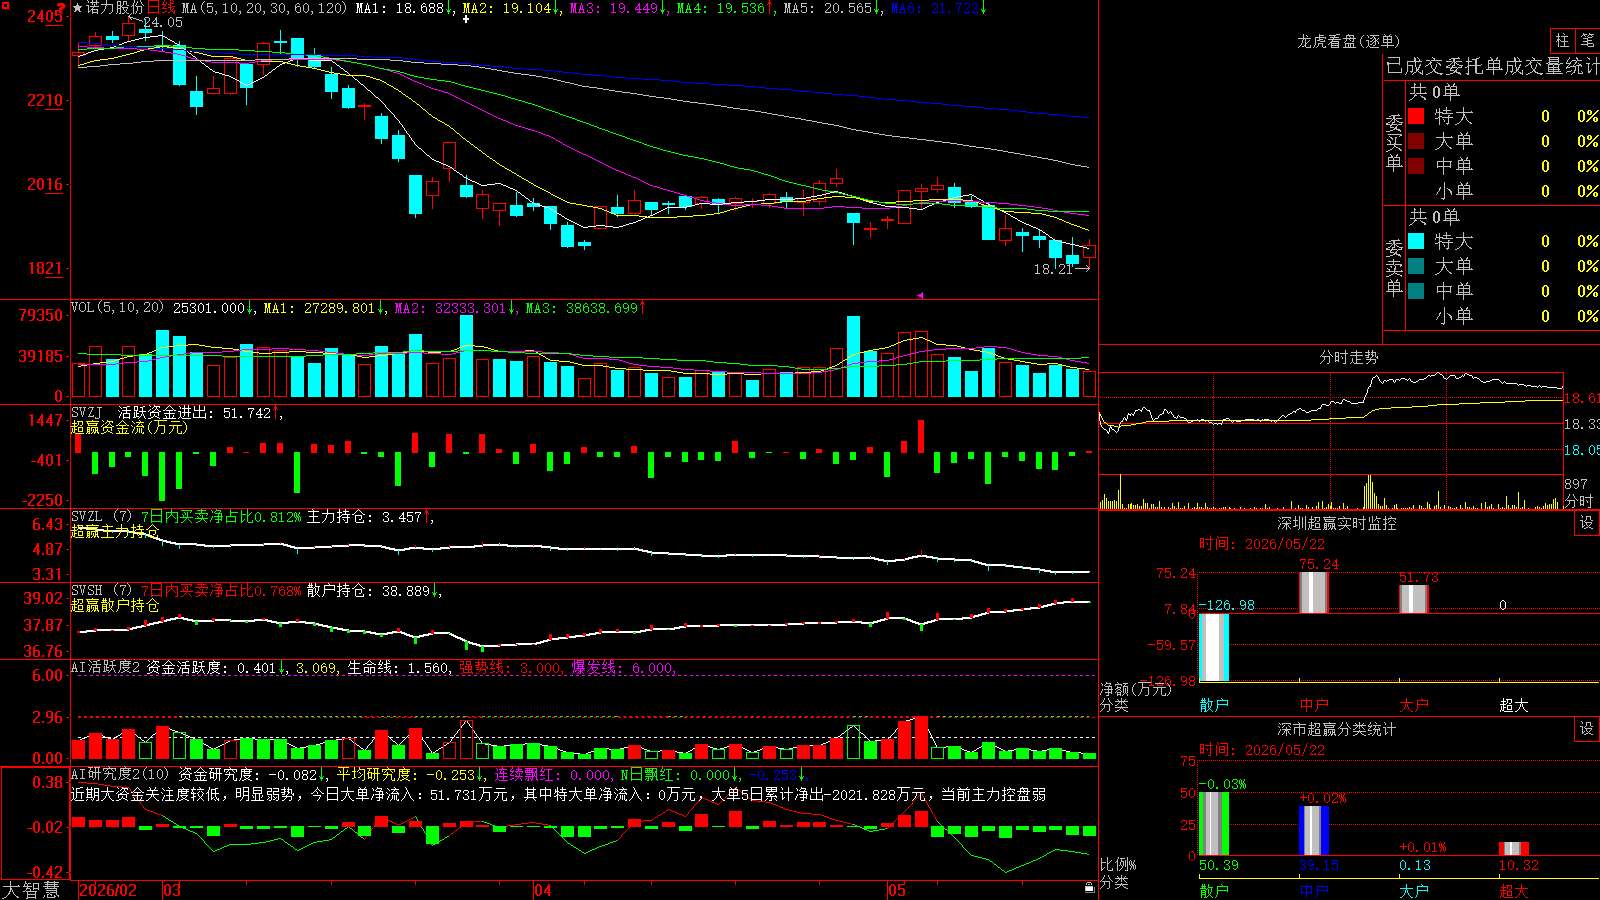Viewport: 1600px width, 900px height.
Task: Click the 79350 volume axis label
Action: click(41, 315)
